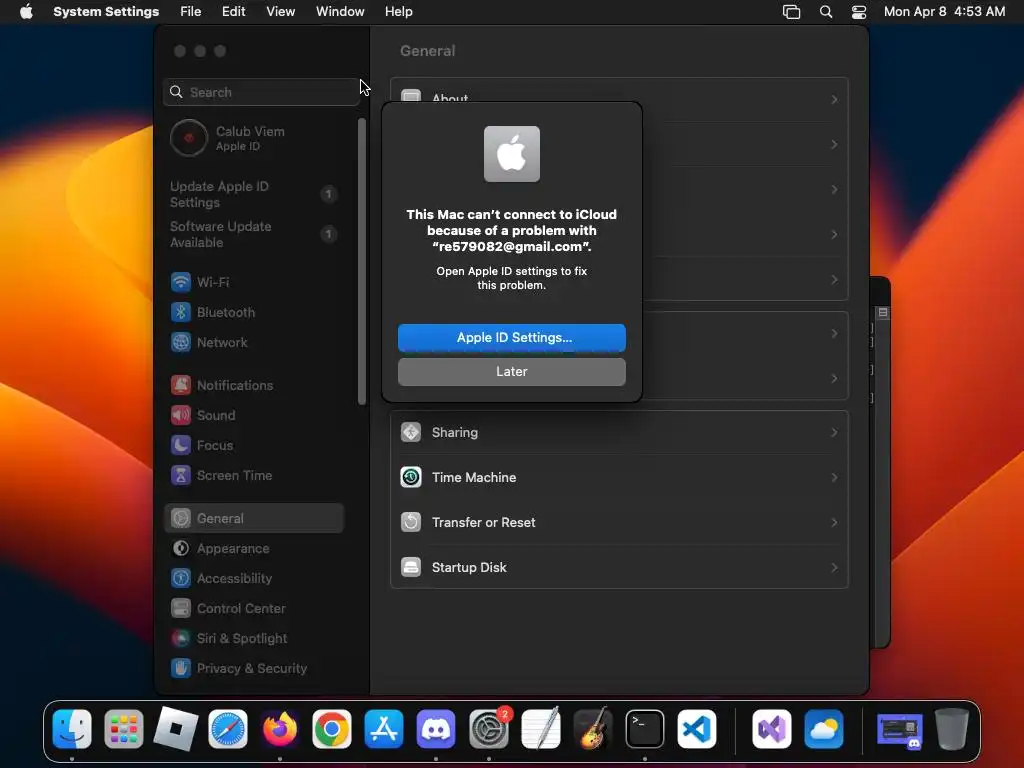Image resolution: width=1024 pixels, height=768 pixels.
Task: Open Discord from the Dock
Action: pyautogui.click(x=436, y=729)
